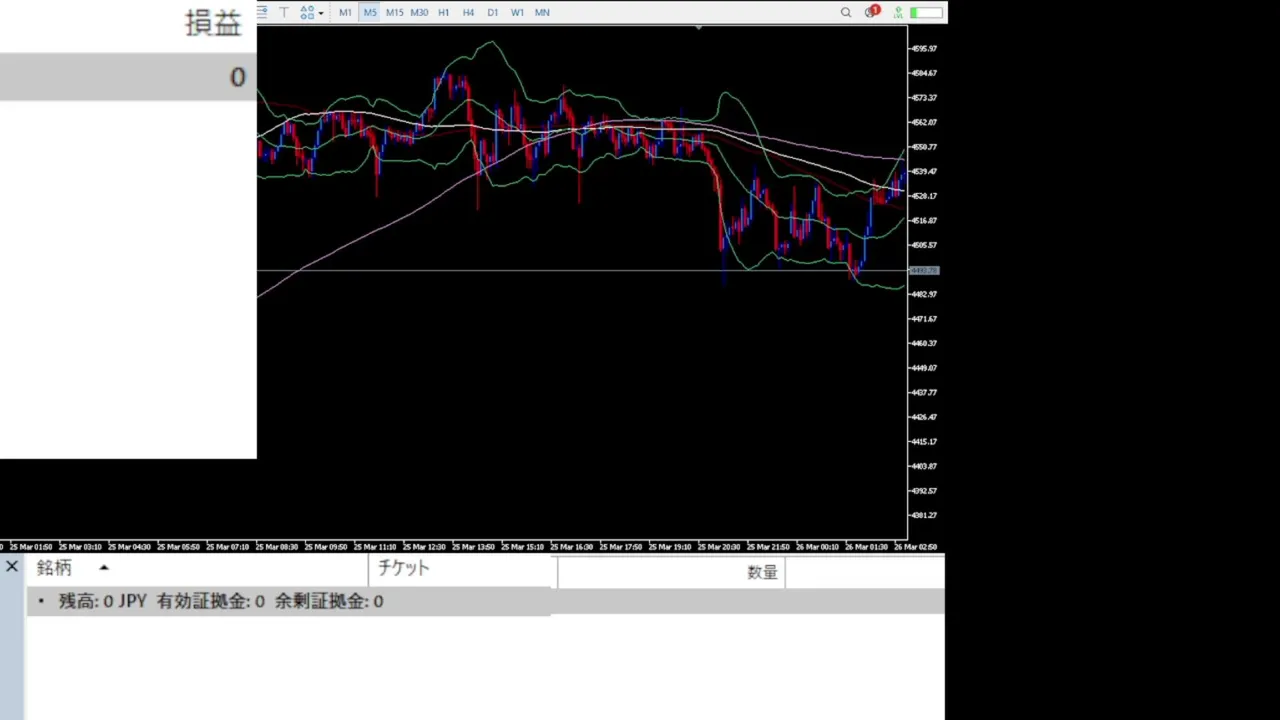Image resolution: width=1280 pixels, height=720 pixels.
Task: Select the M5 timeframe
Action: pyautogui.click(x=370, y=12)
